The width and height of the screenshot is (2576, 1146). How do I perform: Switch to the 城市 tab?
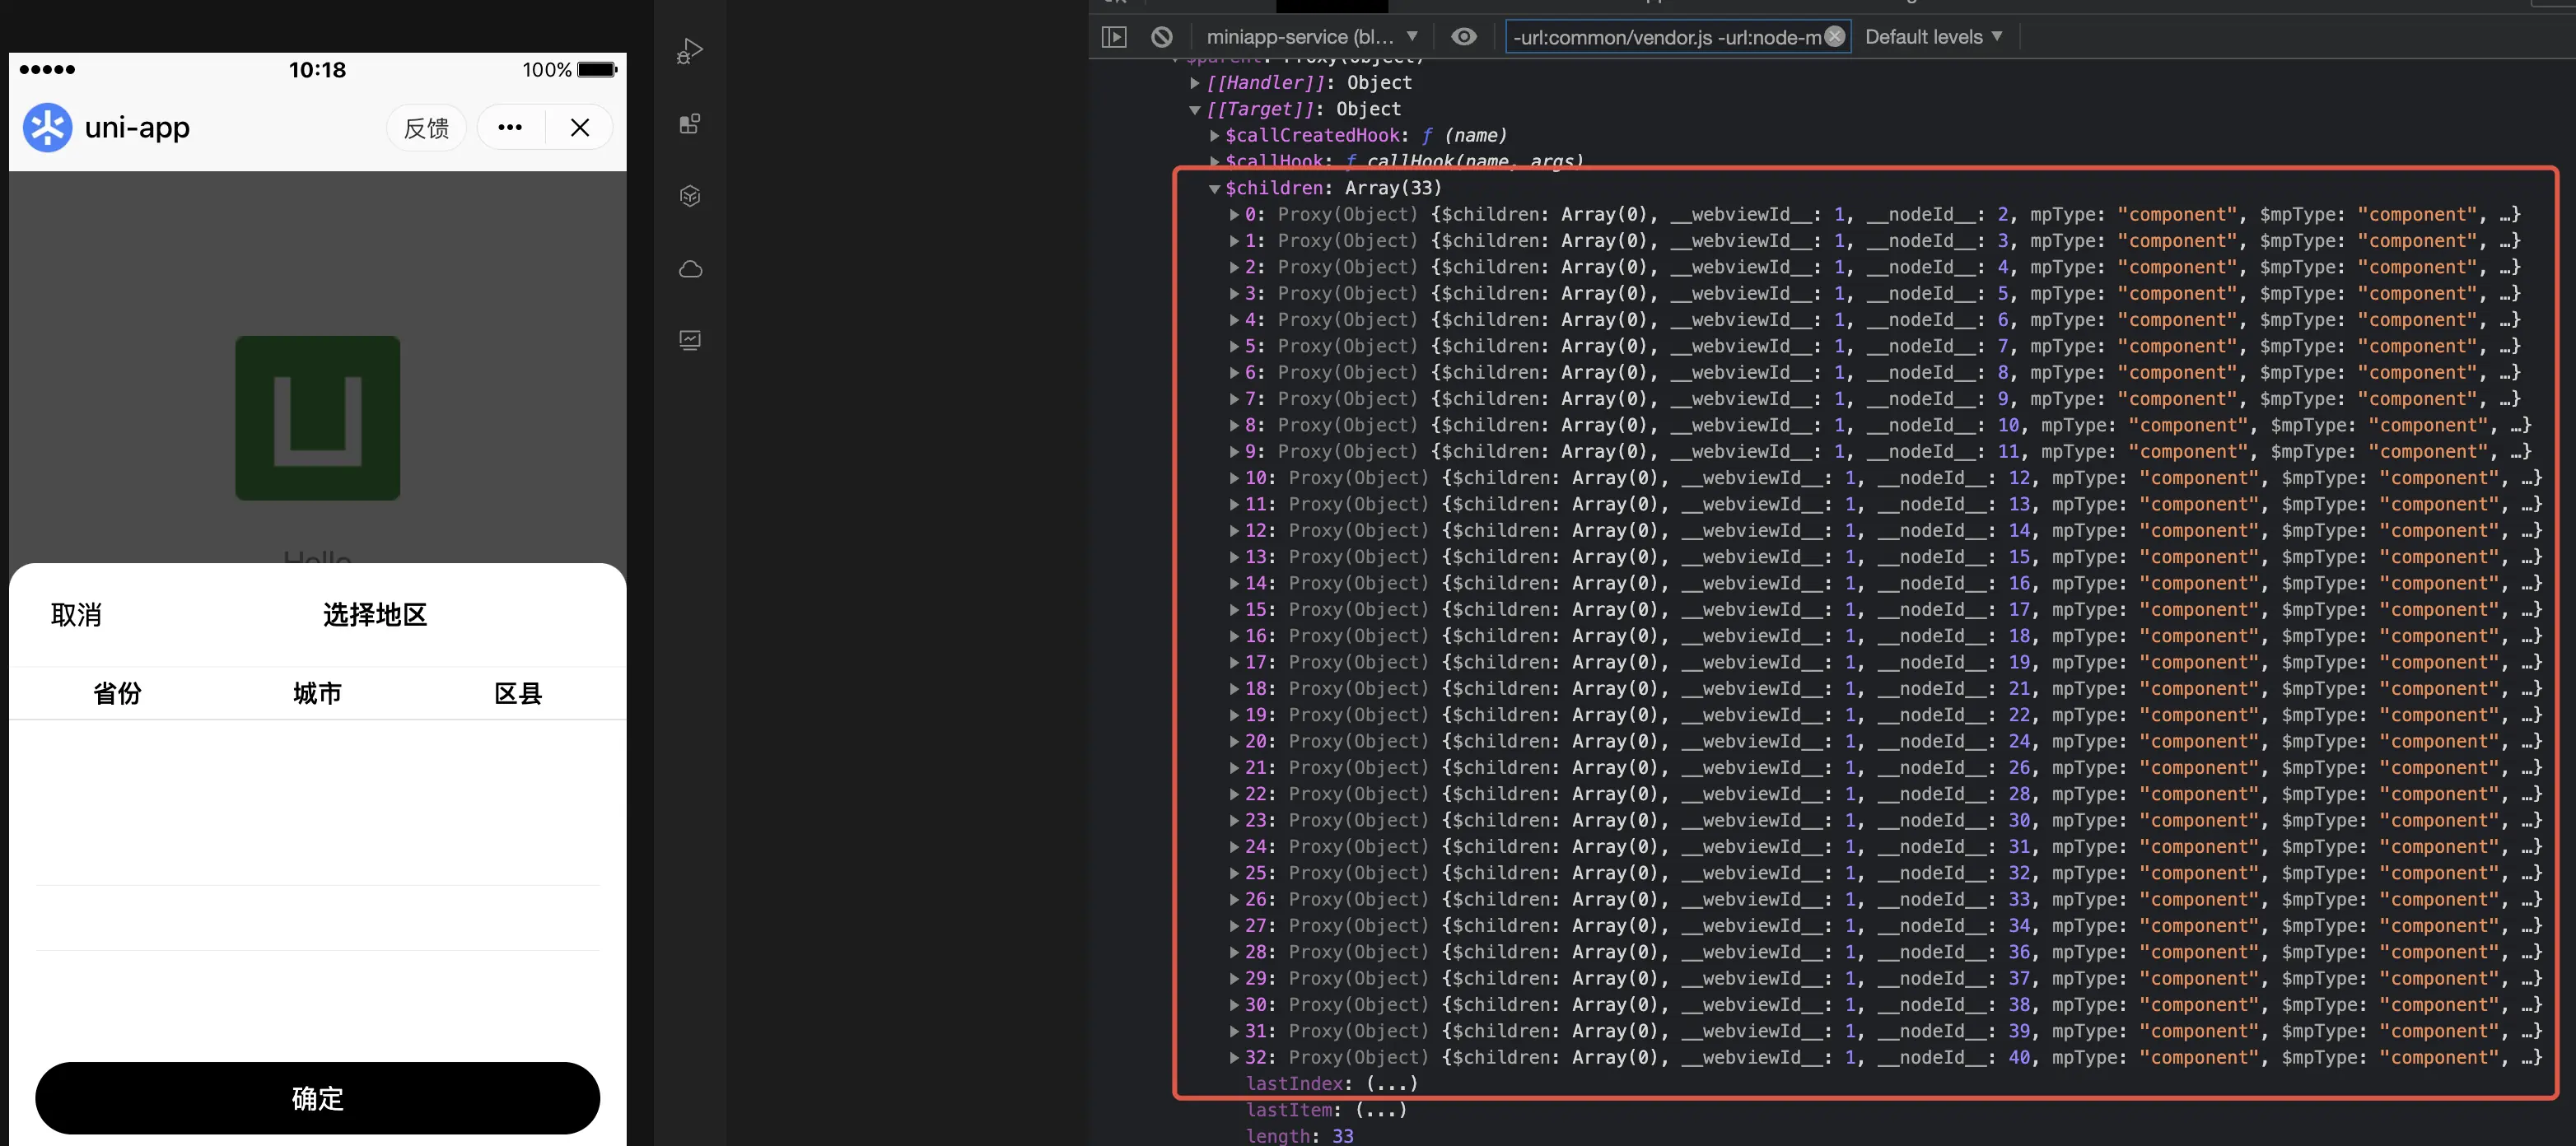point(317,693)
